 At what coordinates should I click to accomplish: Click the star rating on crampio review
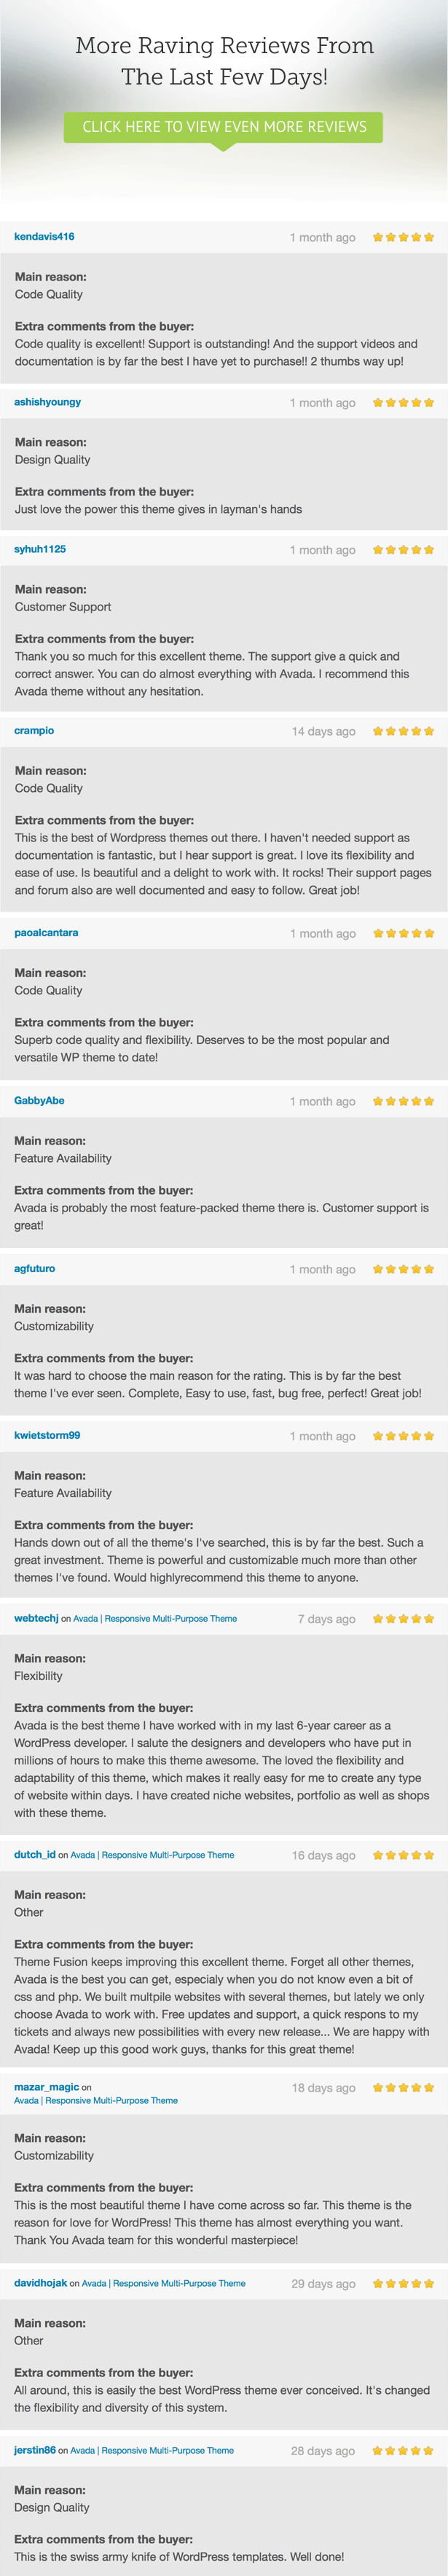click(403, 731)
